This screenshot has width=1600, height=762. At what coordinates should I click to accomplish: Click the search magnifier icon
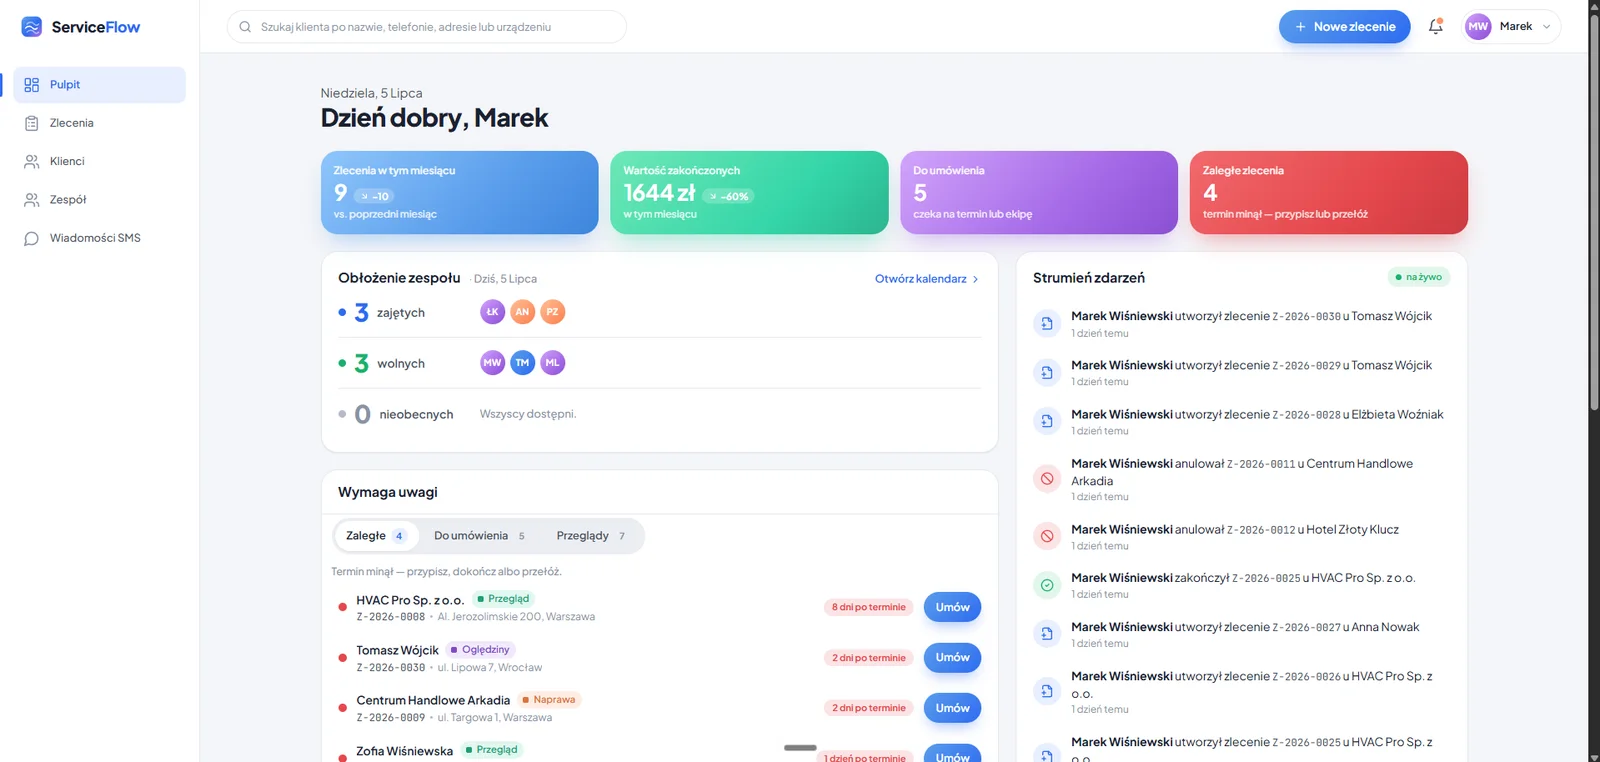click(x=245, y=27)
